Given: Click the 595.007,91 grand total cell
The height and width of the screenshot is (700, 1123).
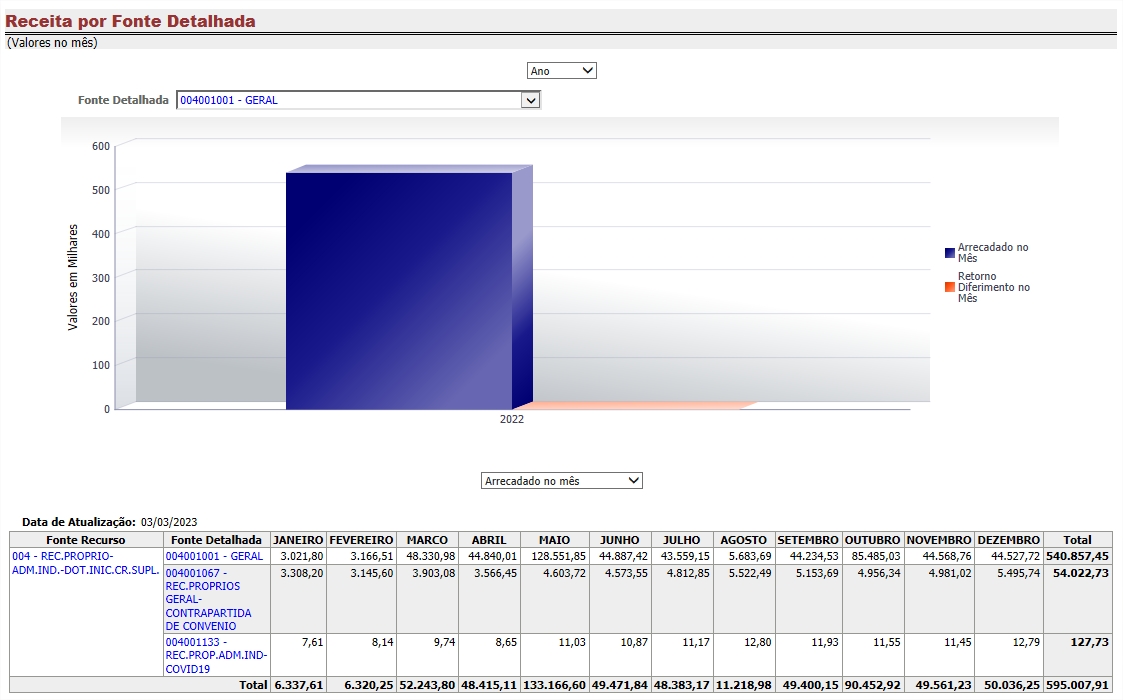Looking at the screenshot, I should (x=1077, y=685).
